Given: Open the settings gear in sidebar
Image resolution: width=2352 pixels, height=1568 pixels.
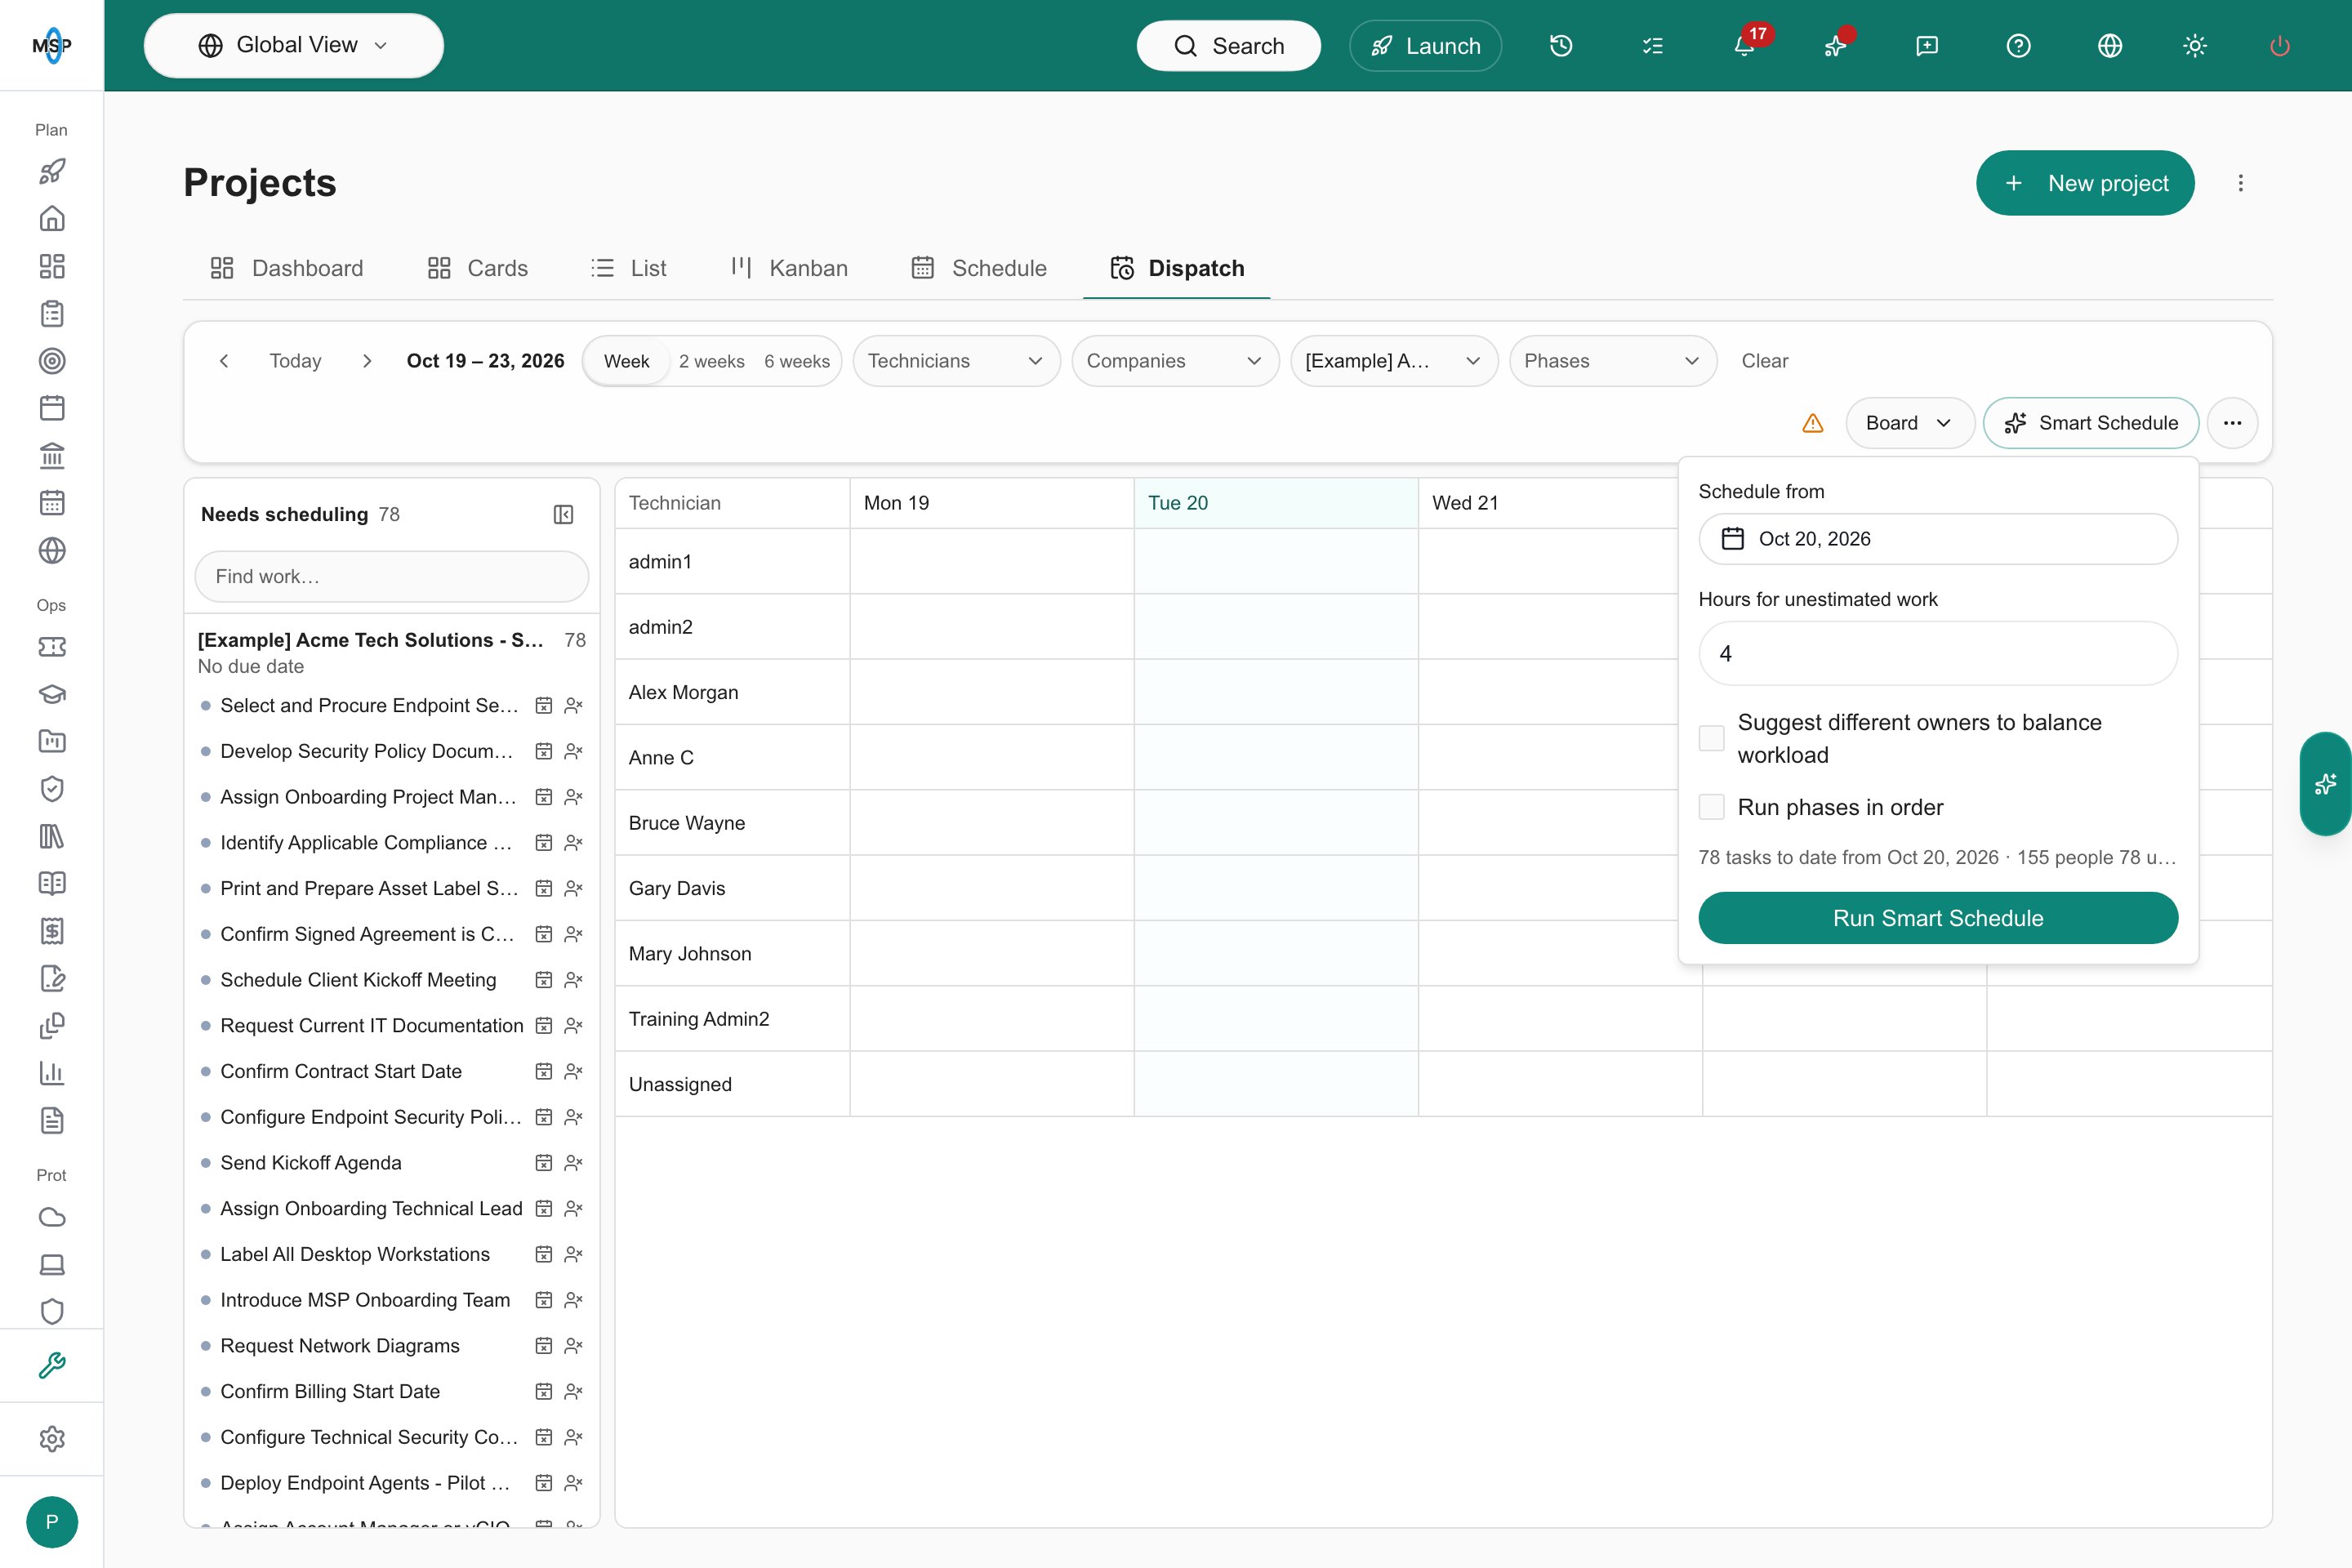Looking at the screenshot, I should (52, 1438).
